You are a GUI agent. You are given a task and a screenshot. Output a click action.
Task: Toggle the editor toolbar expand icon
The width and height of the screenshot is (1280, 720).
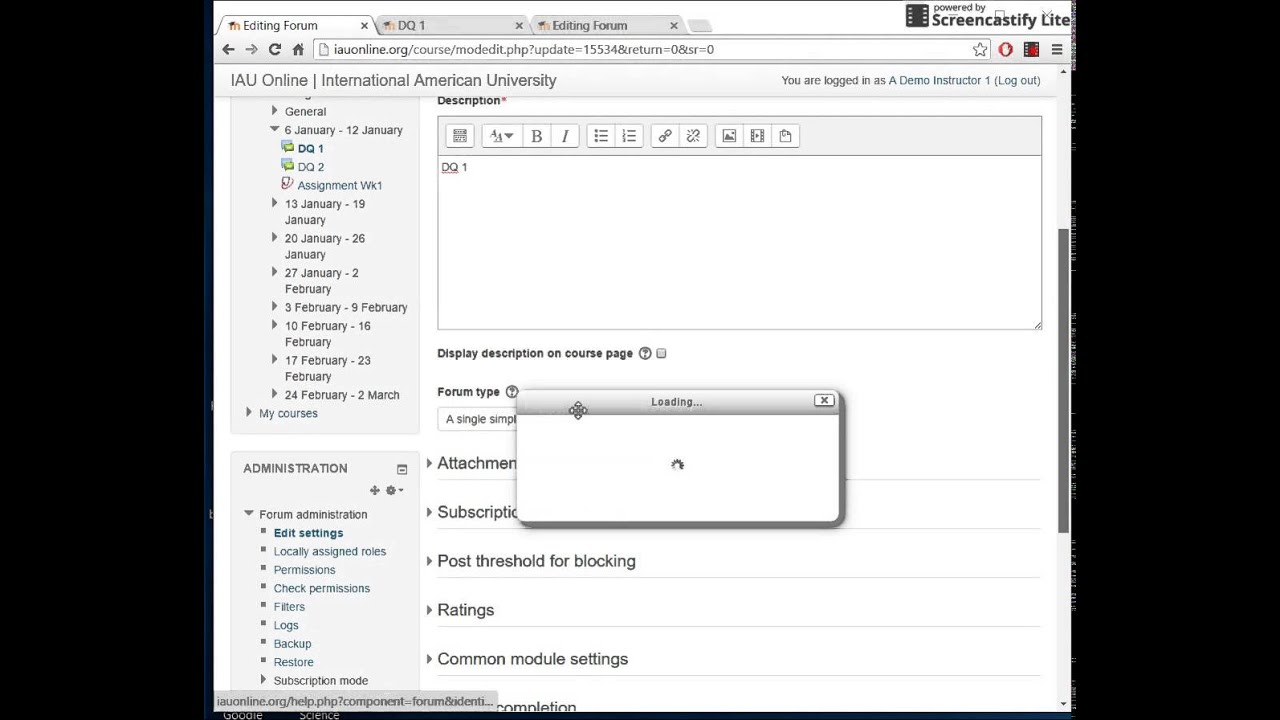[x=460, y=136]
